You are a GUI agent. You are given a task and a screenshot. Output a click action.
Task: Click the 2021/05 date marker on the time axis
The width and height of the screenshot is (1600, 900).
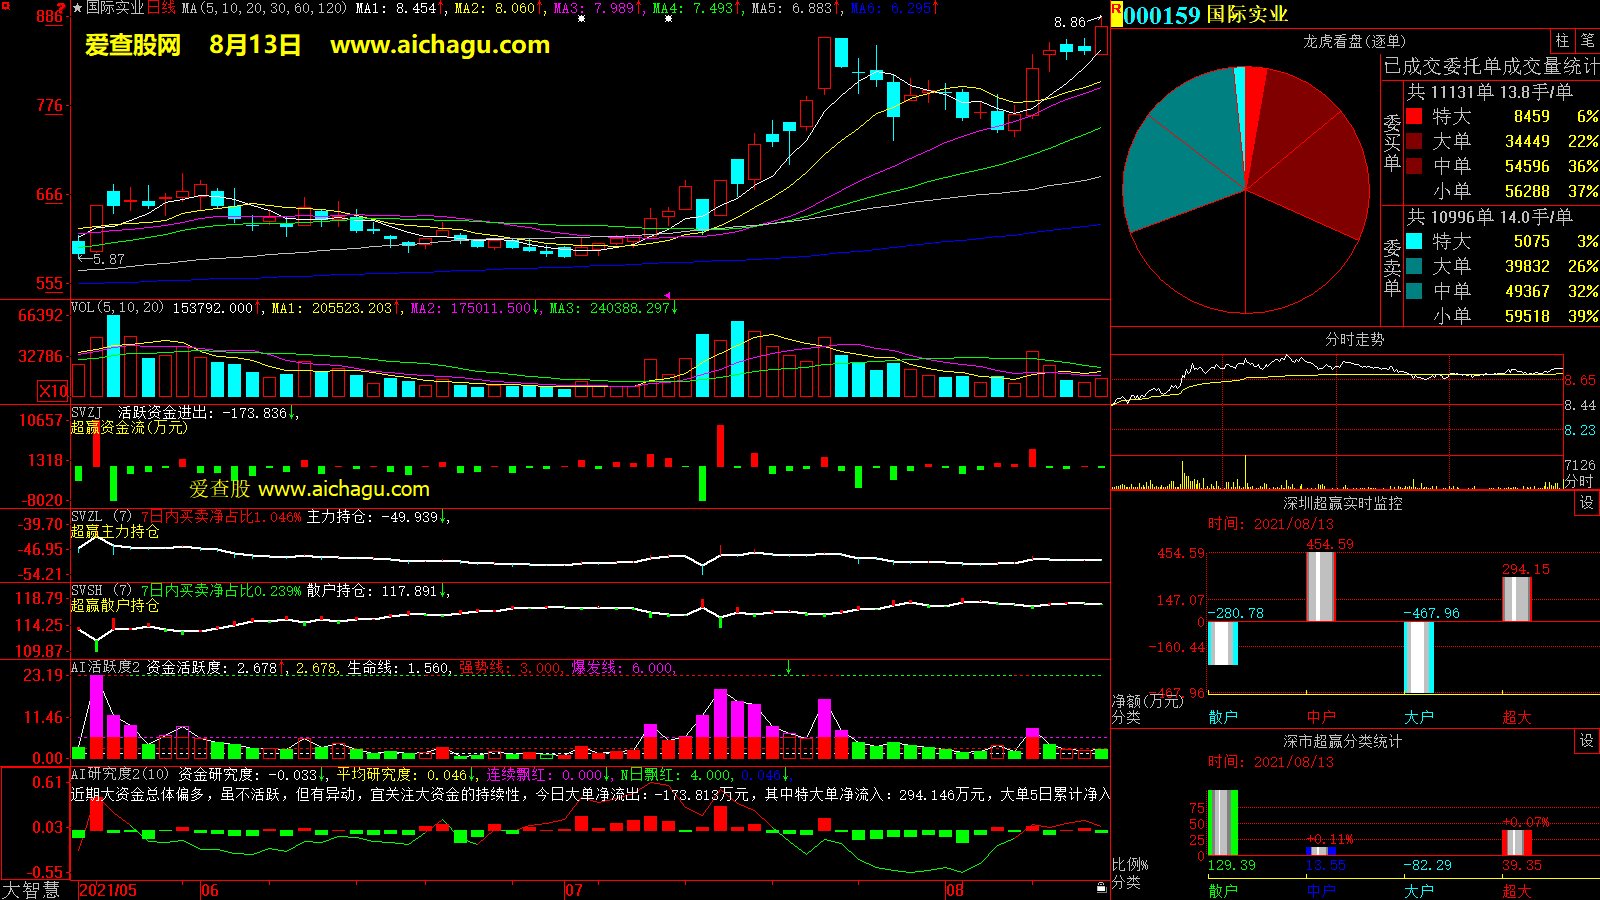107,890
